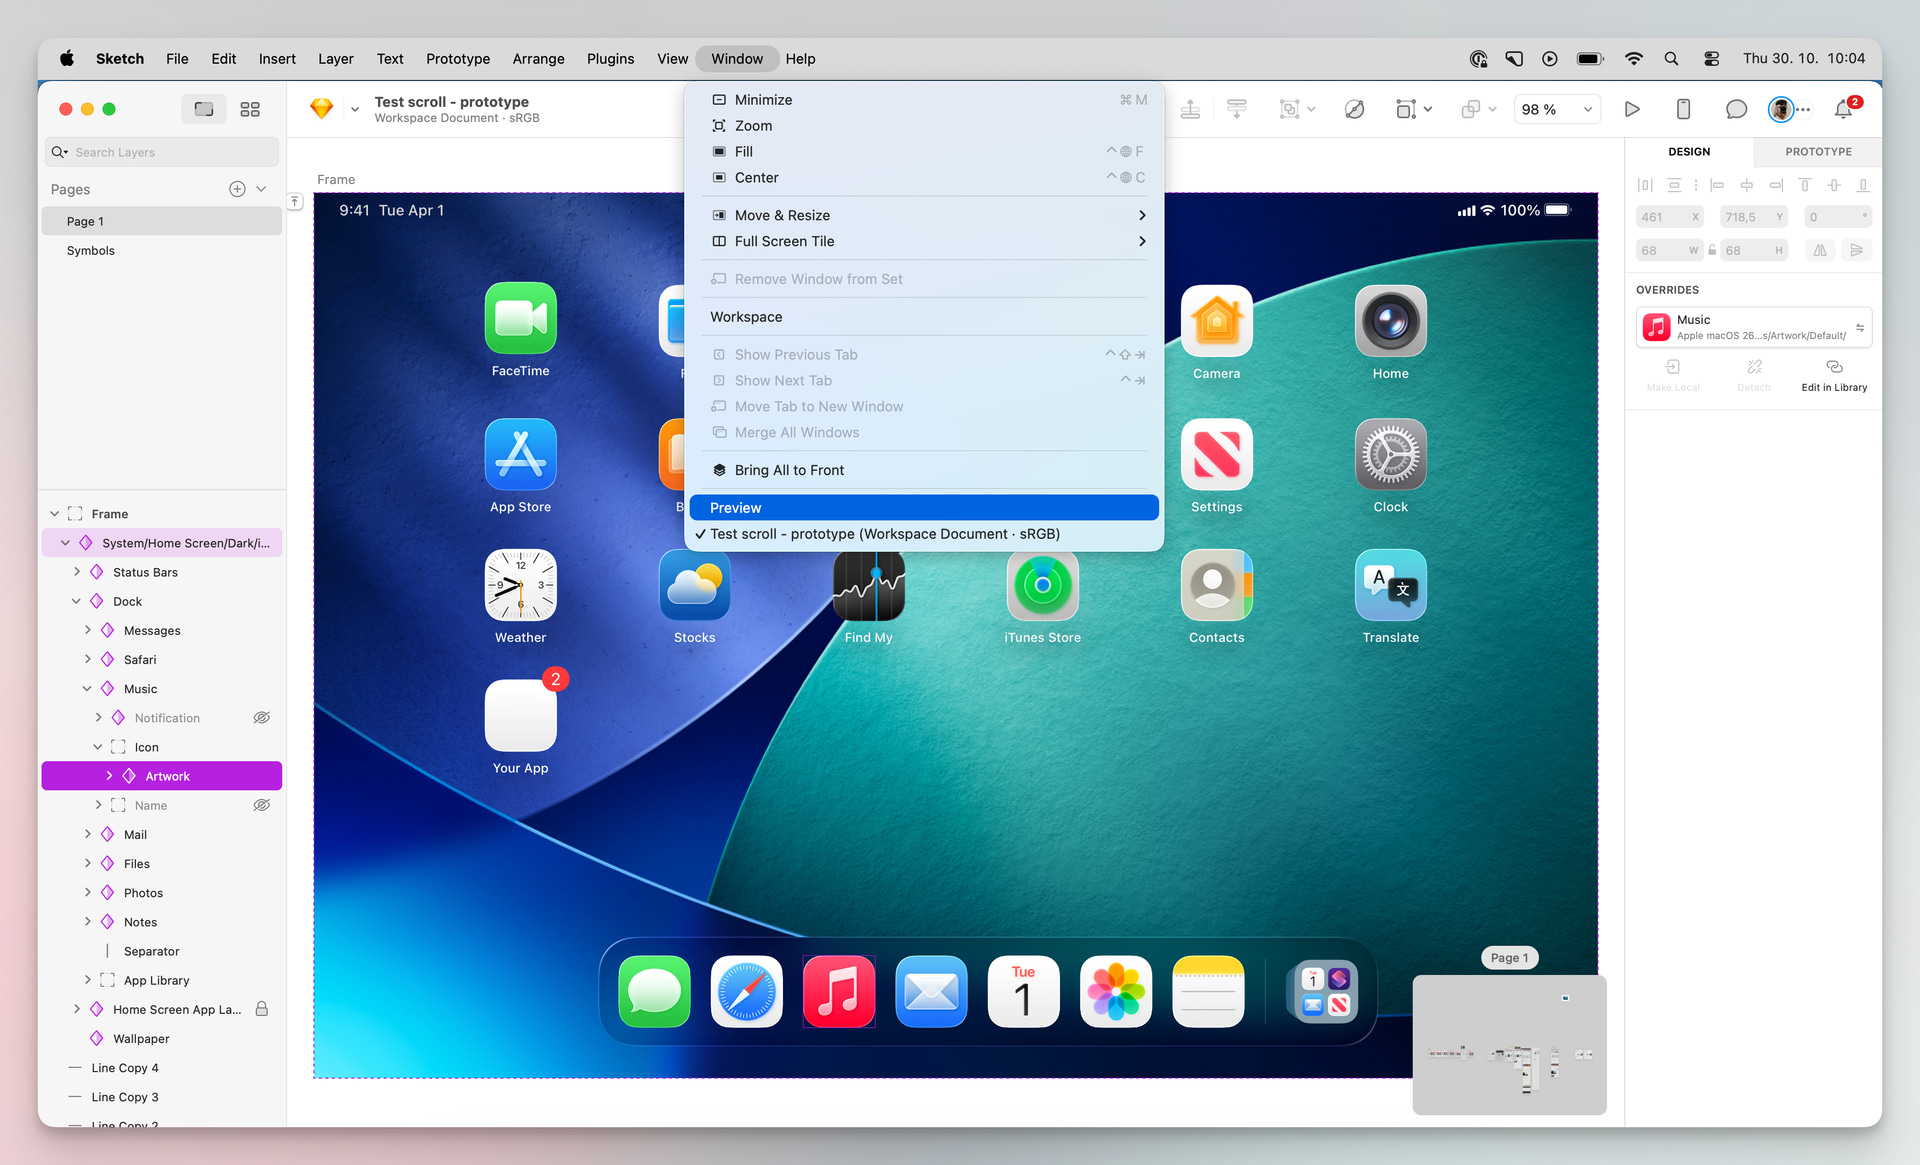
Task: Unlock the Home Screen App layer
Action: coord(262,1009)
